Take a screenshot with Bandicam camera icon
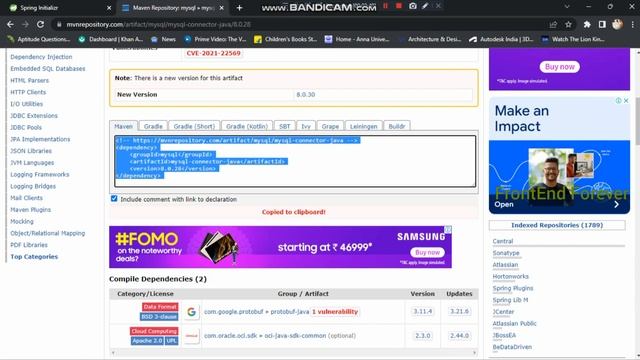Screen dimensions: 640x360 [x=413, y=6]
